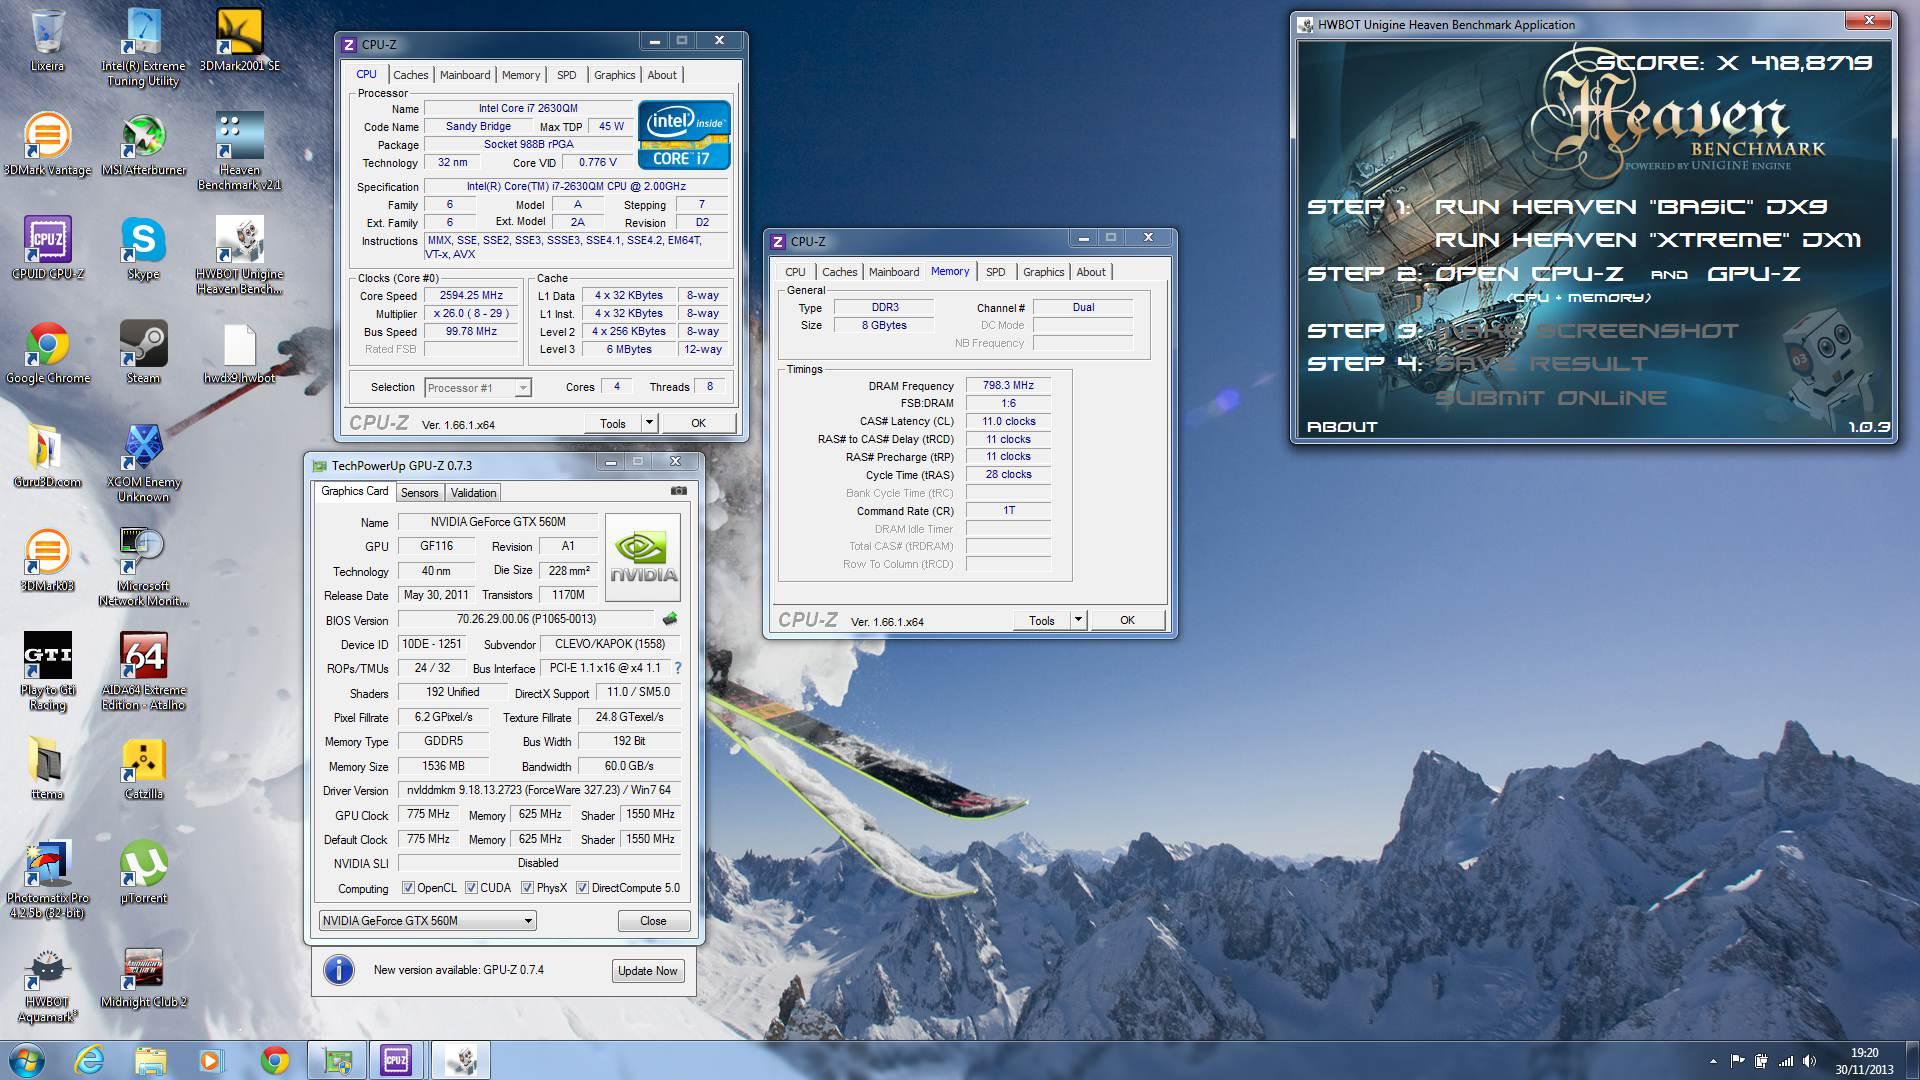1920x1080 pixels.
Task: Open About tab in CPU-Z CPU window
Action: pos(662,75)
